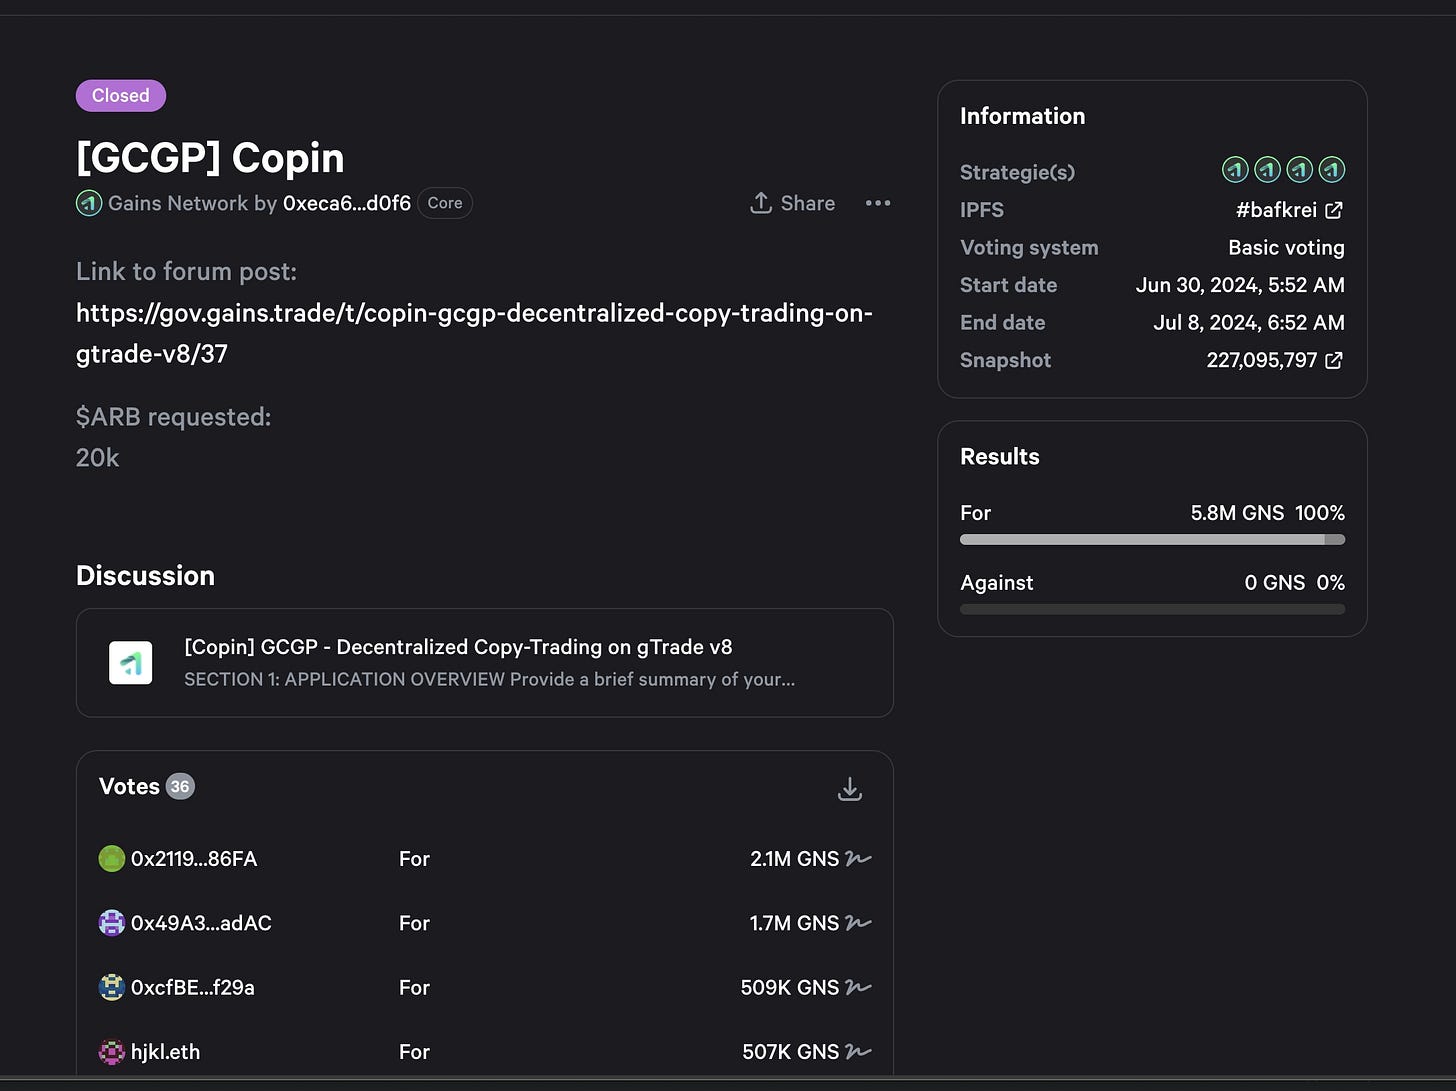
Task: Click the Gains Network logo beside the author
Action: [x=89, y=203]
